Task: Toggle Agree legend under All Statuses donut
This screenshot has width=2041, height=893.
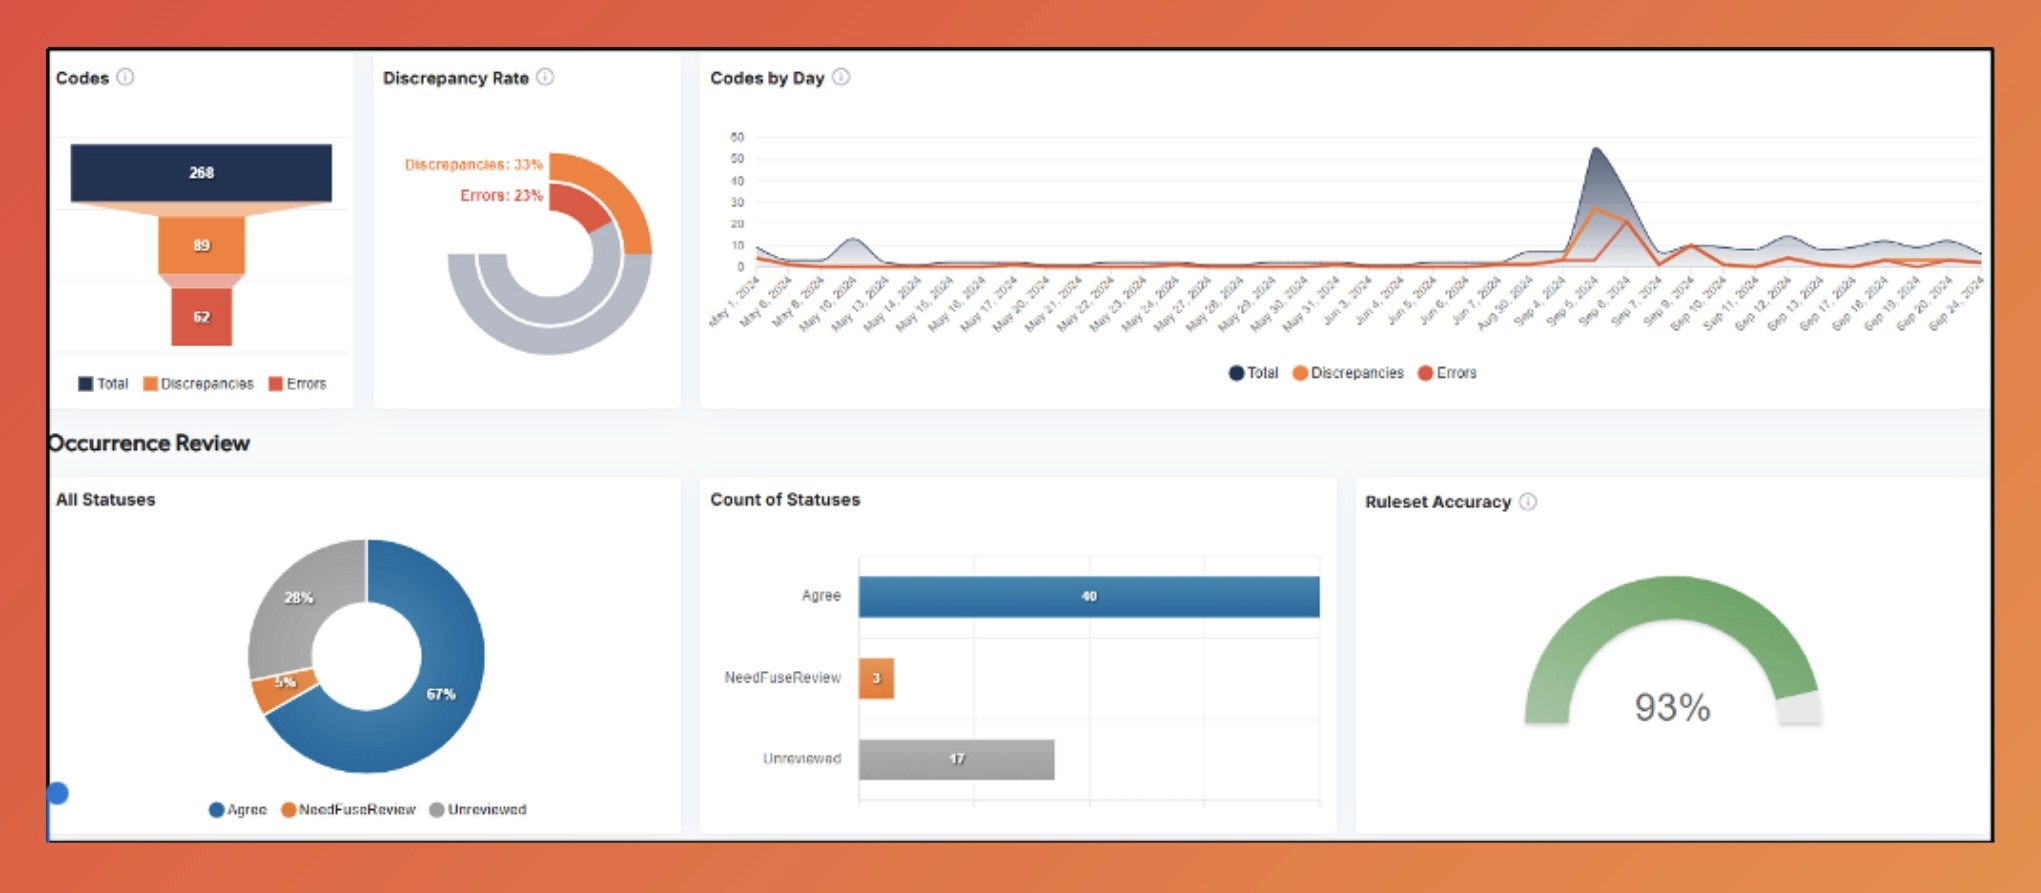Action: pos(238,810)
